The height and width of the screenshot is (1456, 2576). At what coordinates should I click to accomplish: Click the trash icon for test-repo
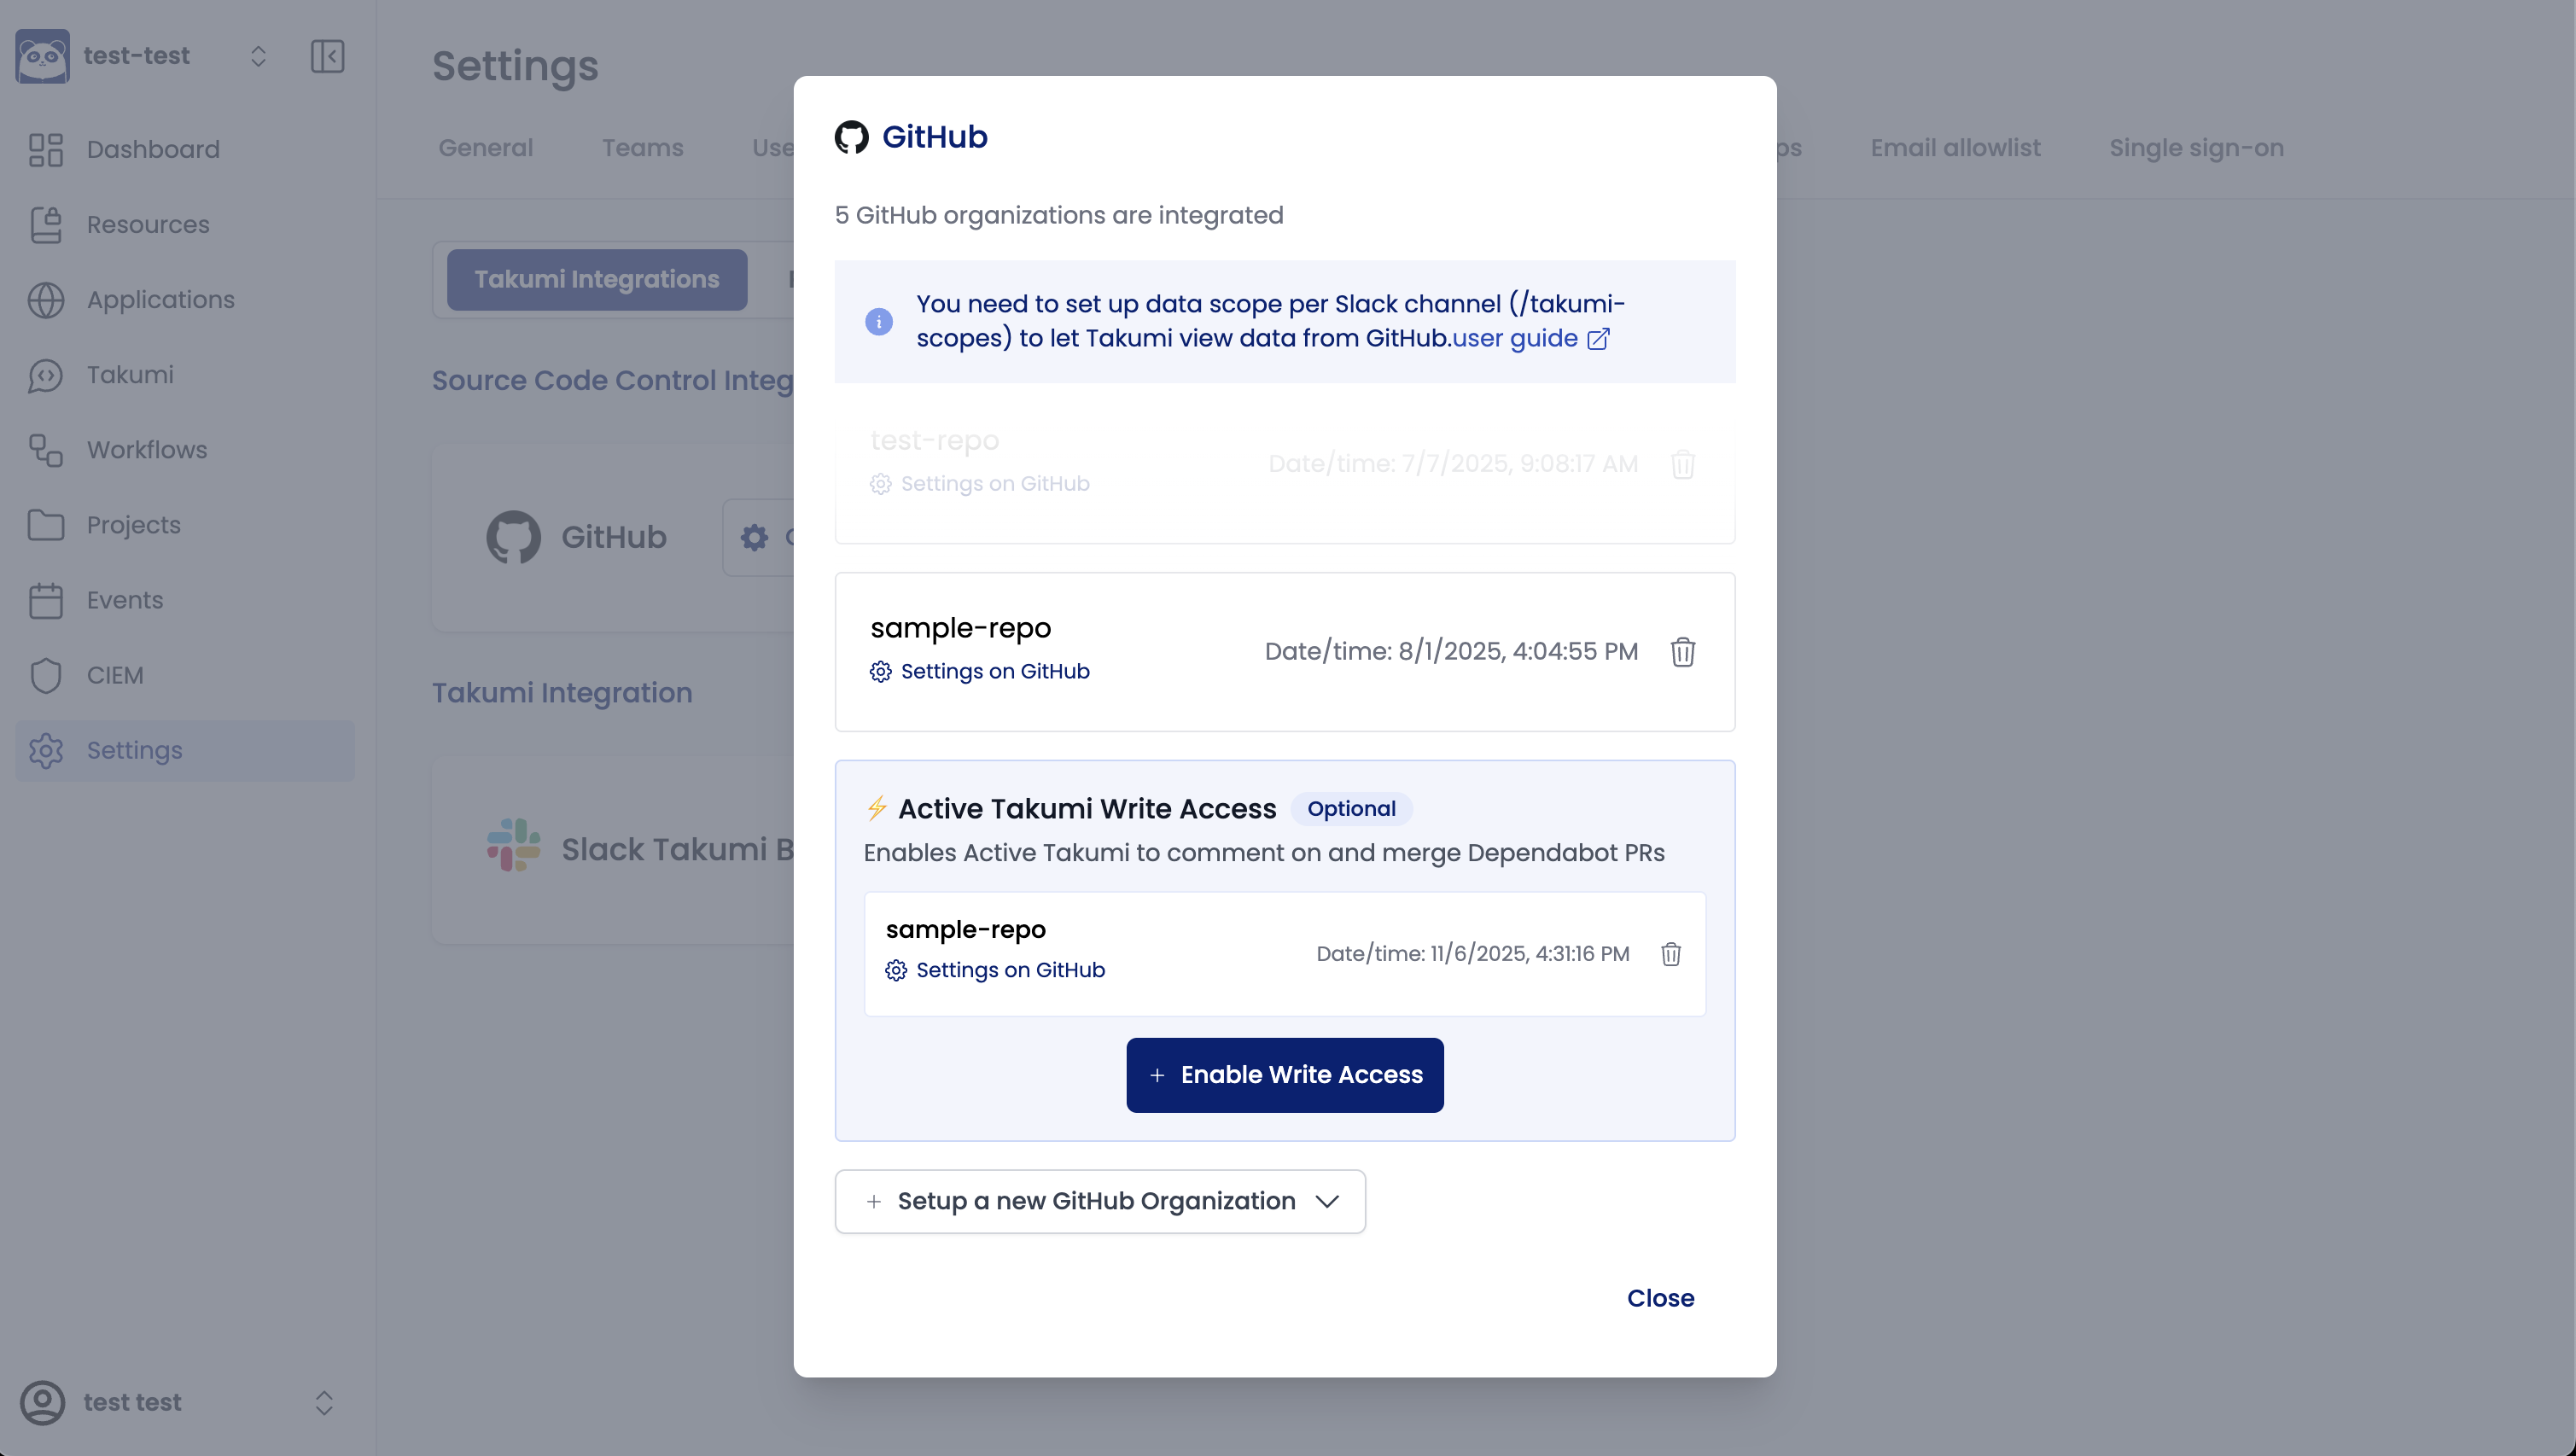click(x=1682, y=464)
